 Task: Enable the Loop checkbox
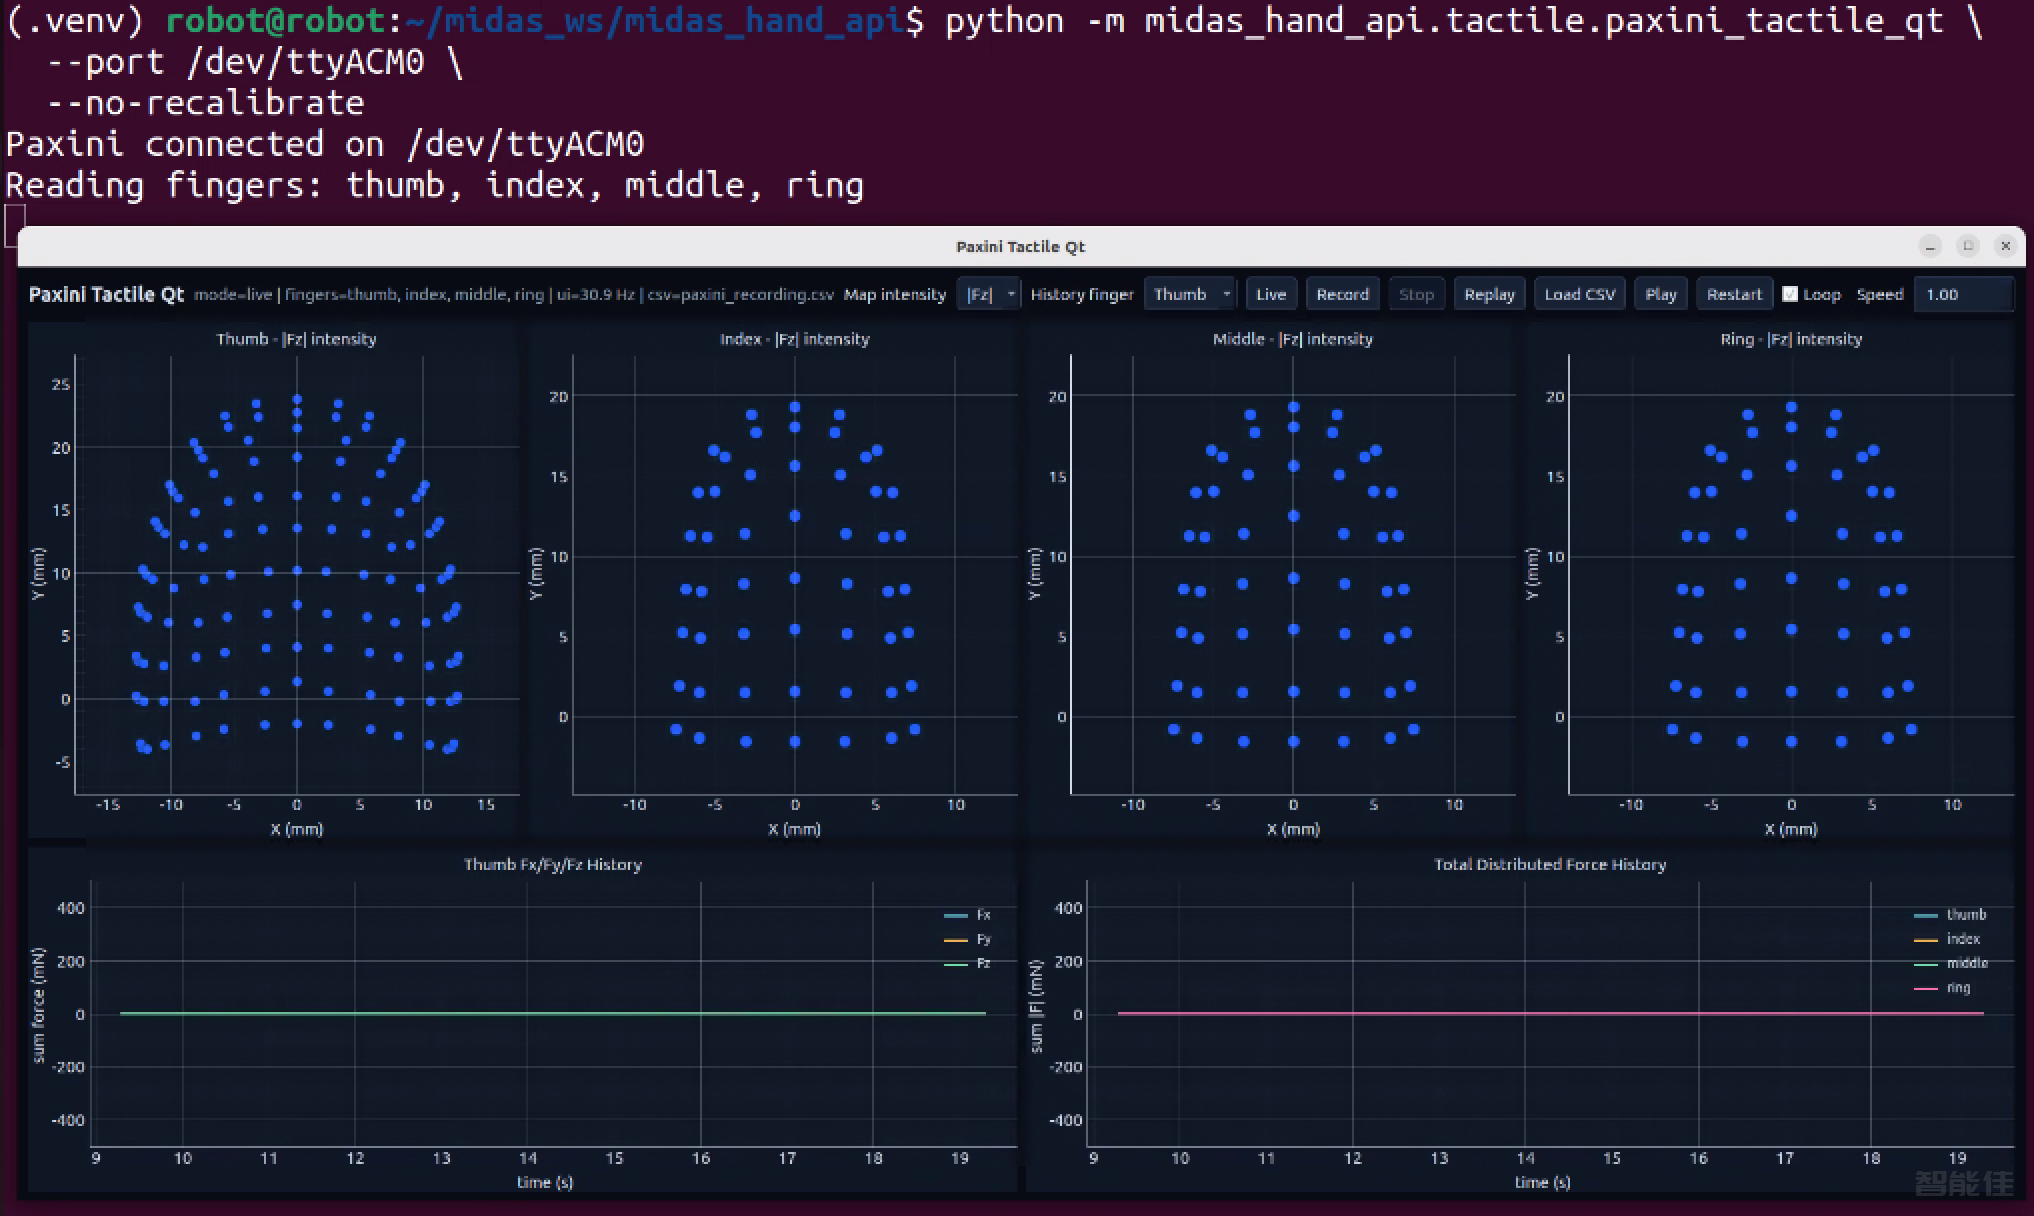(x=1790, y=294)
